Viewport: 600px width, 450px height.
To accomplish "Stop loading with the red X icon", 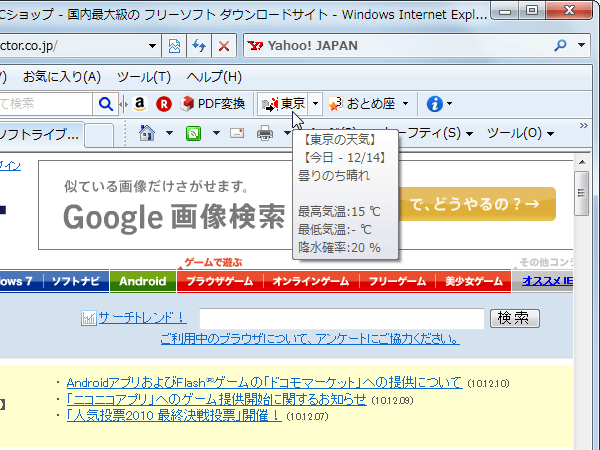I will point(224,46).
